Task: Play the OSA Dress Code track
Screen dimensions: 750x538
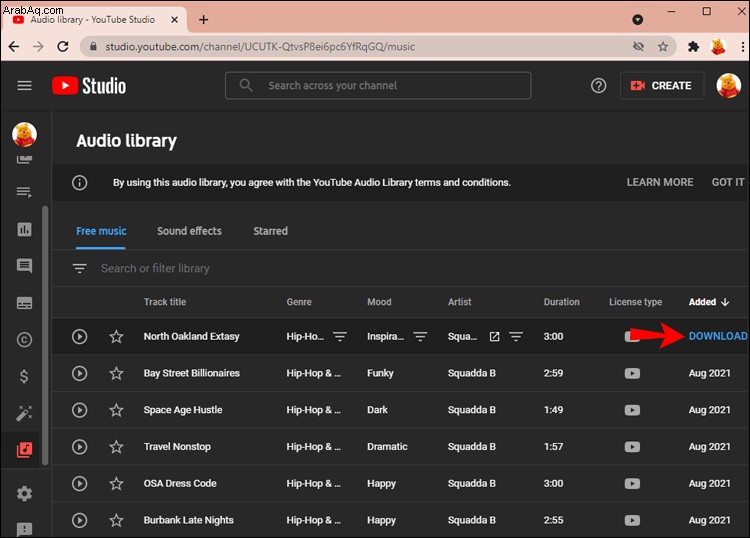Action: [79, 483]
